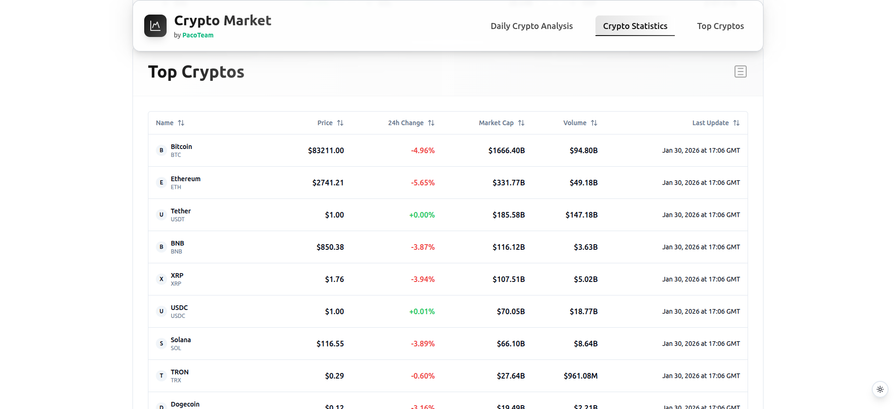This screenshot has height=409, width=896.
Task: Click the Solana coin icon
Action: (161, 344)
